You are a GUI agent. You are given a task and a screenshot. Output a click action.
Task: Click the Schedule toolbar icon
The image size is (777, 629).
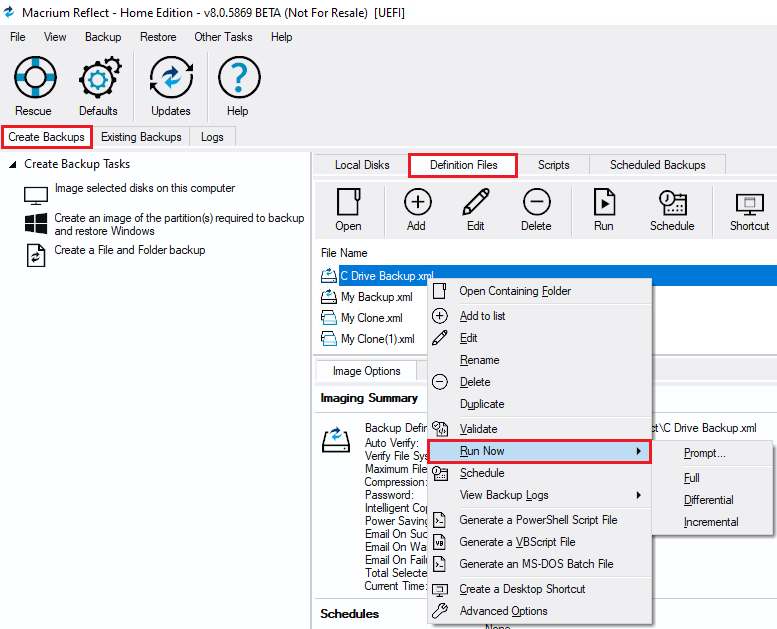pyautogui.click(x=672, y=203)
